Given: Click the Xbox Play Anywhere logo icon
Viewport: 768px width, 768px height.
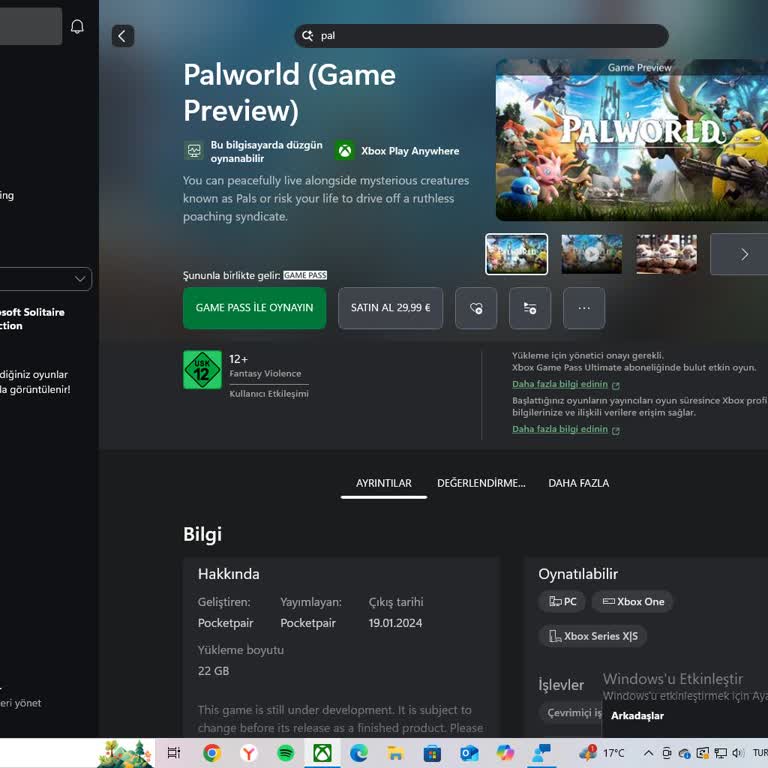Looking at the screenshot, I should 345,151.
